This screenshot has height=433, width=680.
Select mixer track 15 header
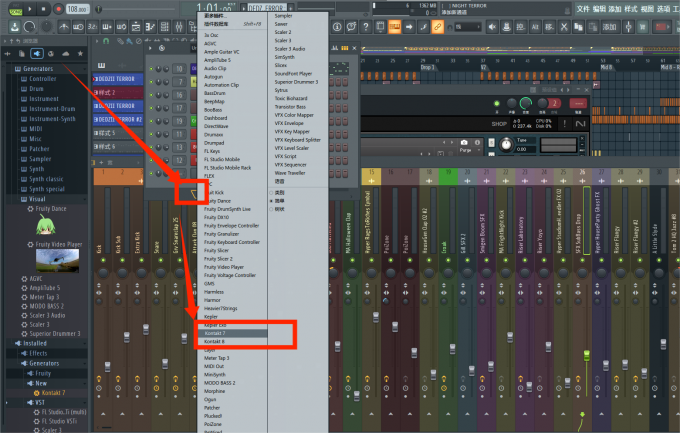point(371,176)
